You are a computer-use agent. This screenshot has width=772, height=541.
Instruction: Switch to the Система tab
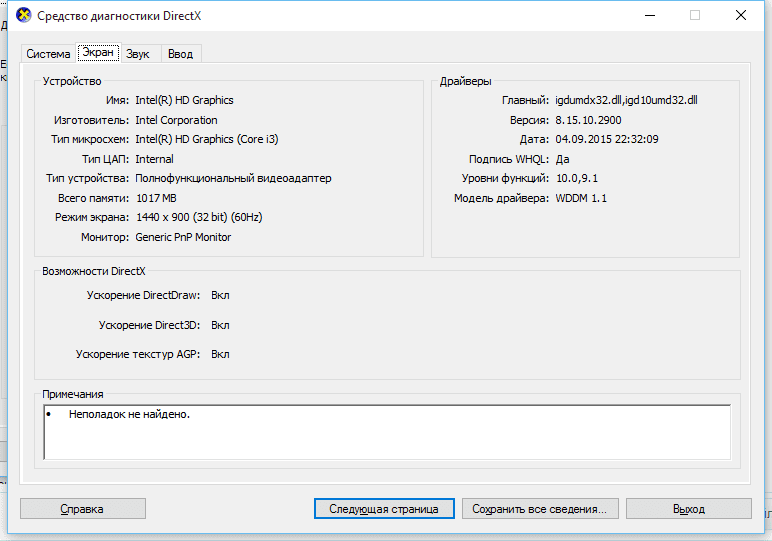[x=48, y=54]
